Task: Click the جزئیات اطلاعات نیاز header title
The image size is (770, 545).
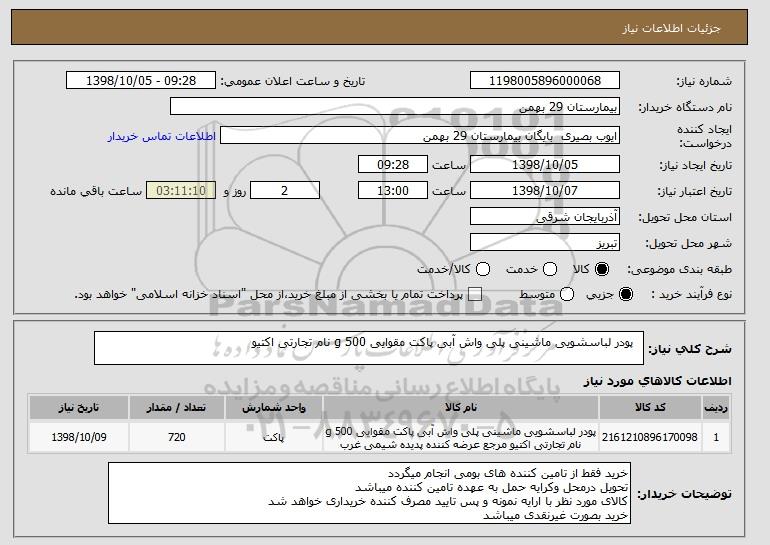Action: click(671, 28)
